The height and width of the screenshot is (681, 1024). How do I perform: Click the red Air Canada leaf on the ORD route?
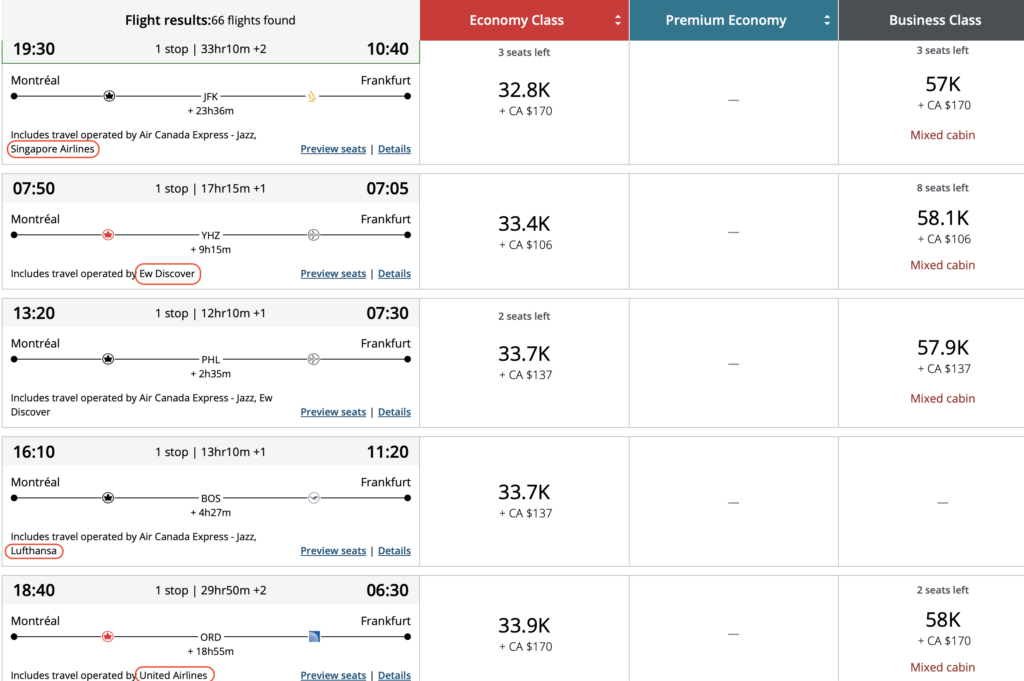109,636
